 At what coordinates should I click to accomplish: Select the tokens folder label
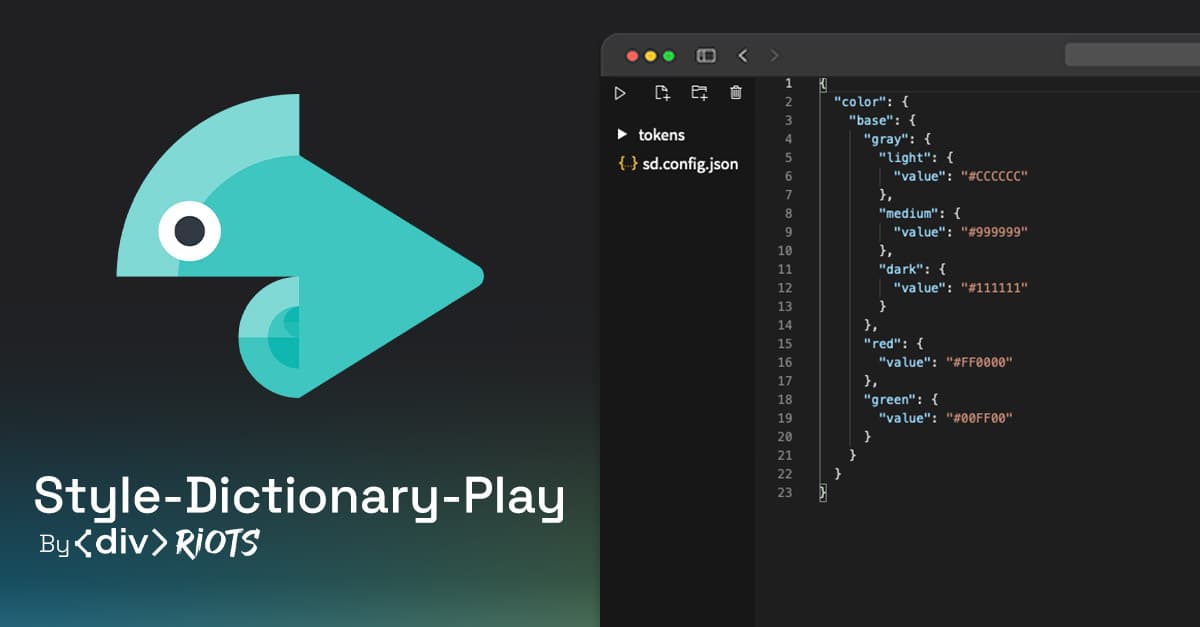tap(661, 134)
